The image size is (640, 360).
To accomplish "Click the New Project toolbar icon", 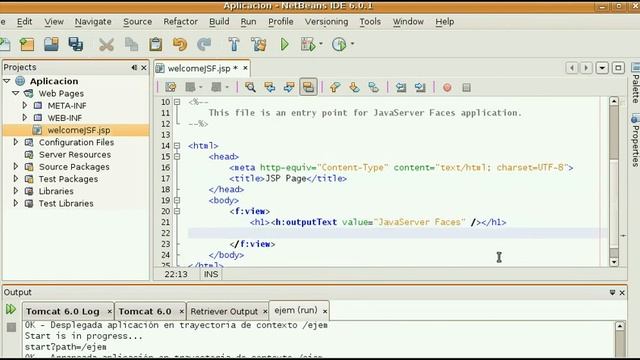I will (x=27, y=44).
